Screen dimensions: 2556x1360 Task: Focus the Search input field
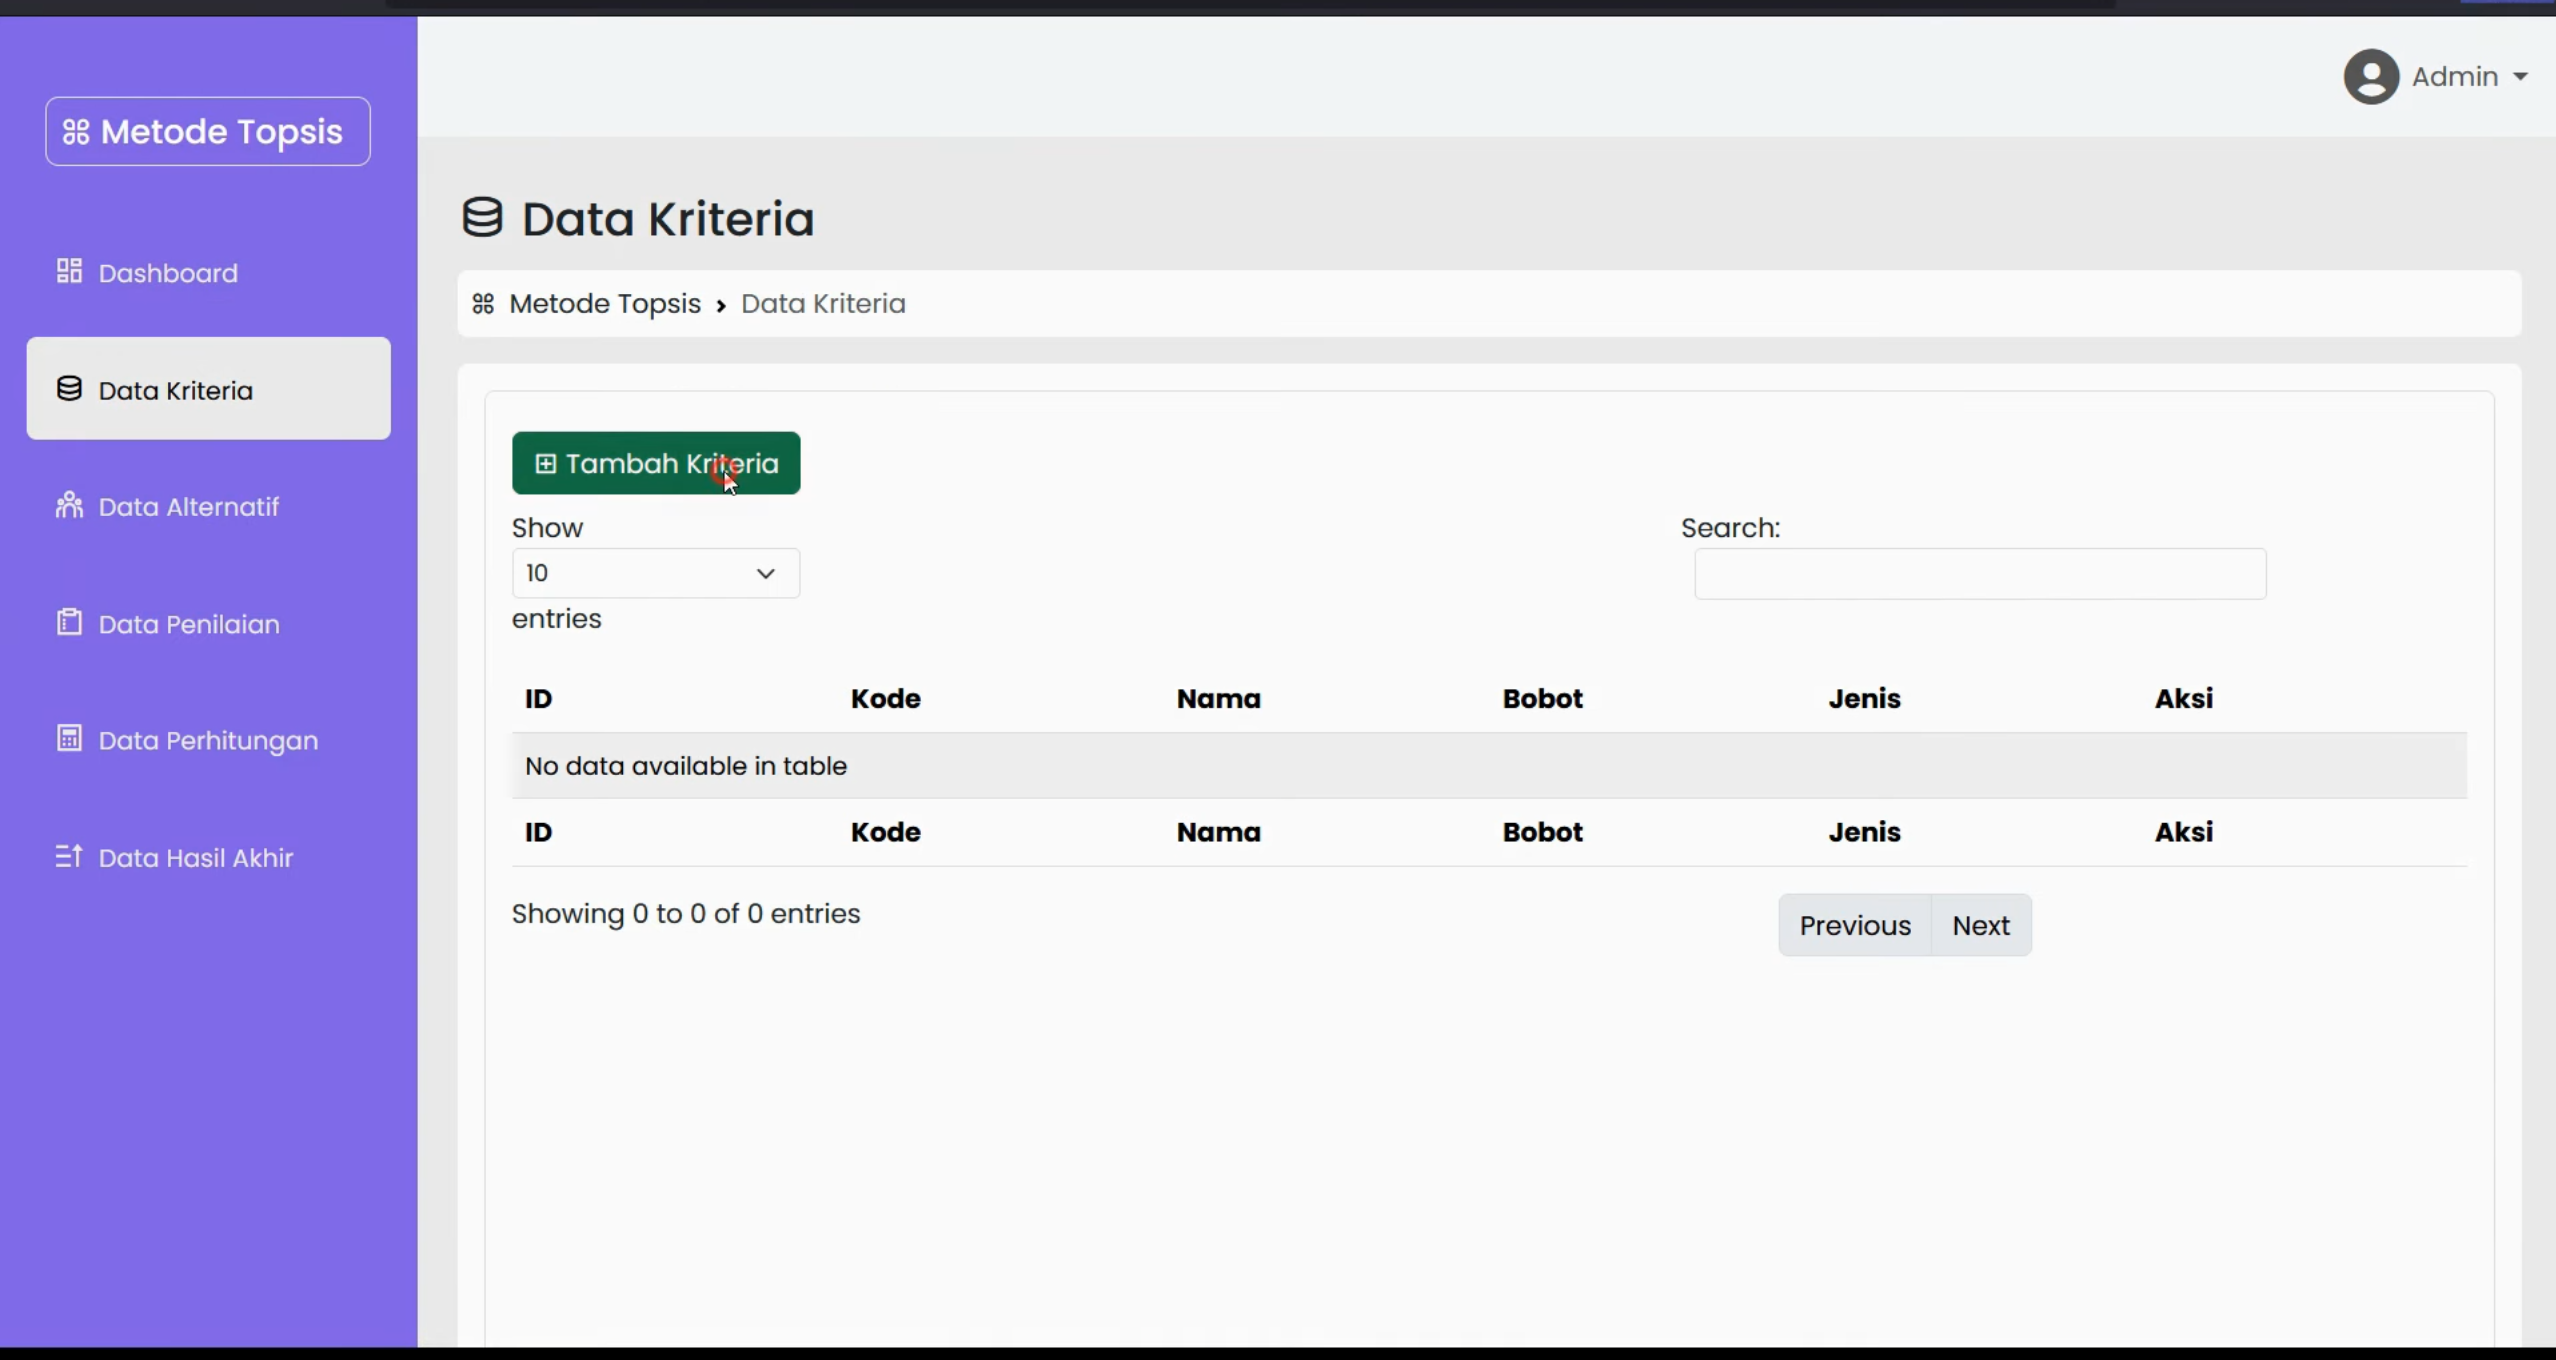[1980, 574]
